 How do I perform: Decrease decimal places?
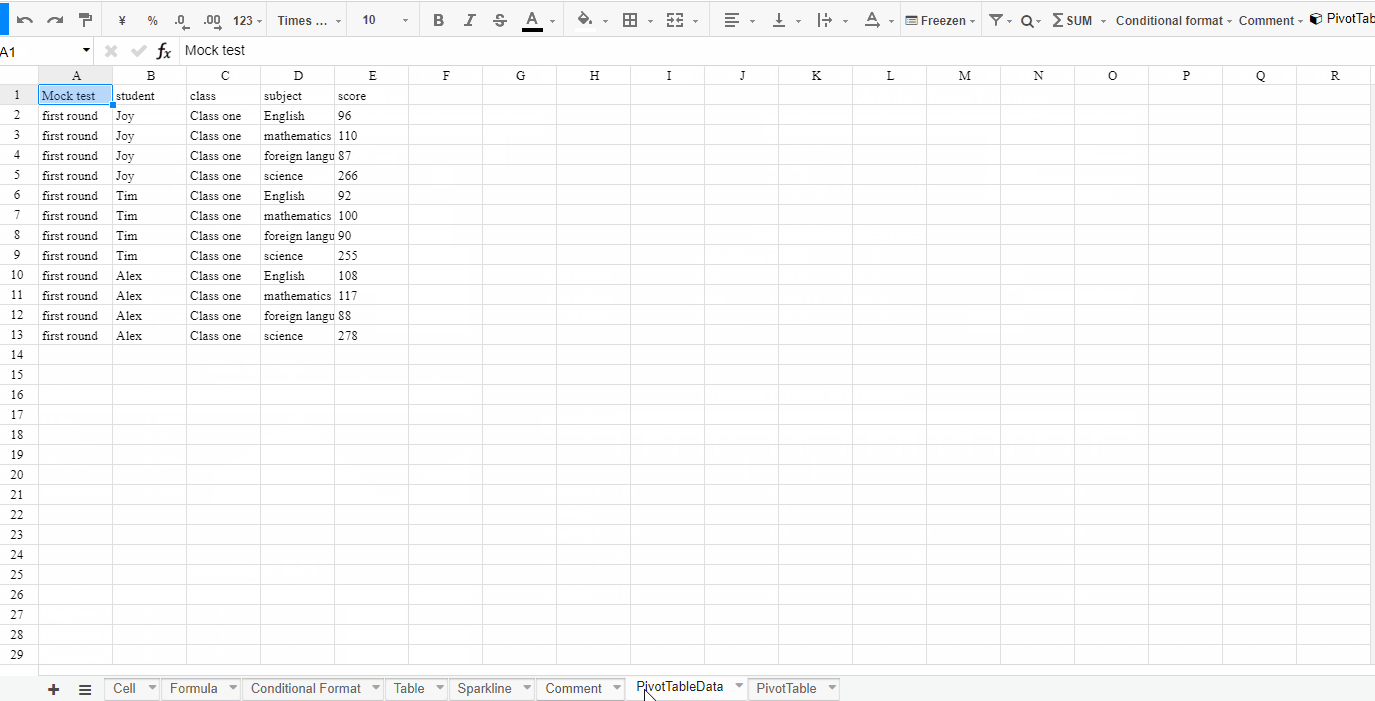181,20
